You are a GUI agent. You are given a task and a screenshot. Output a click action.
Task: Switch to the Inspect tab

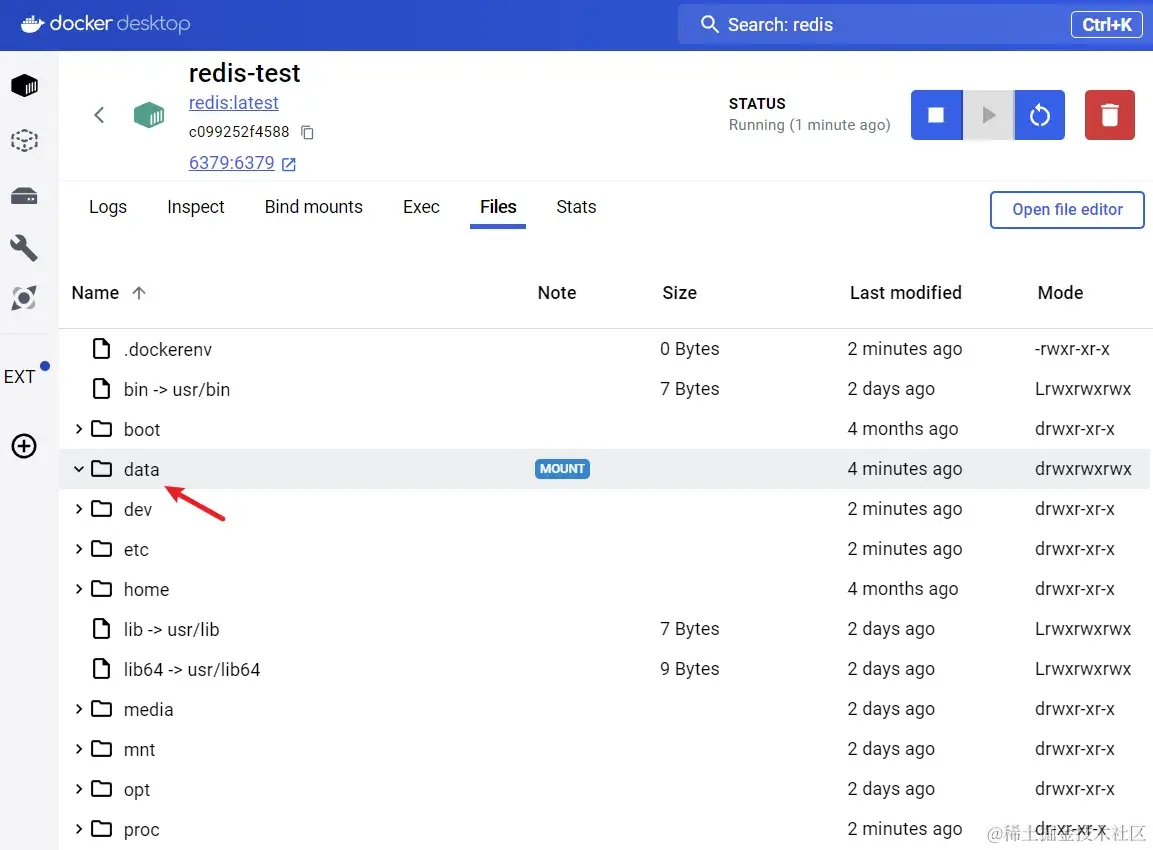[196, 207]
